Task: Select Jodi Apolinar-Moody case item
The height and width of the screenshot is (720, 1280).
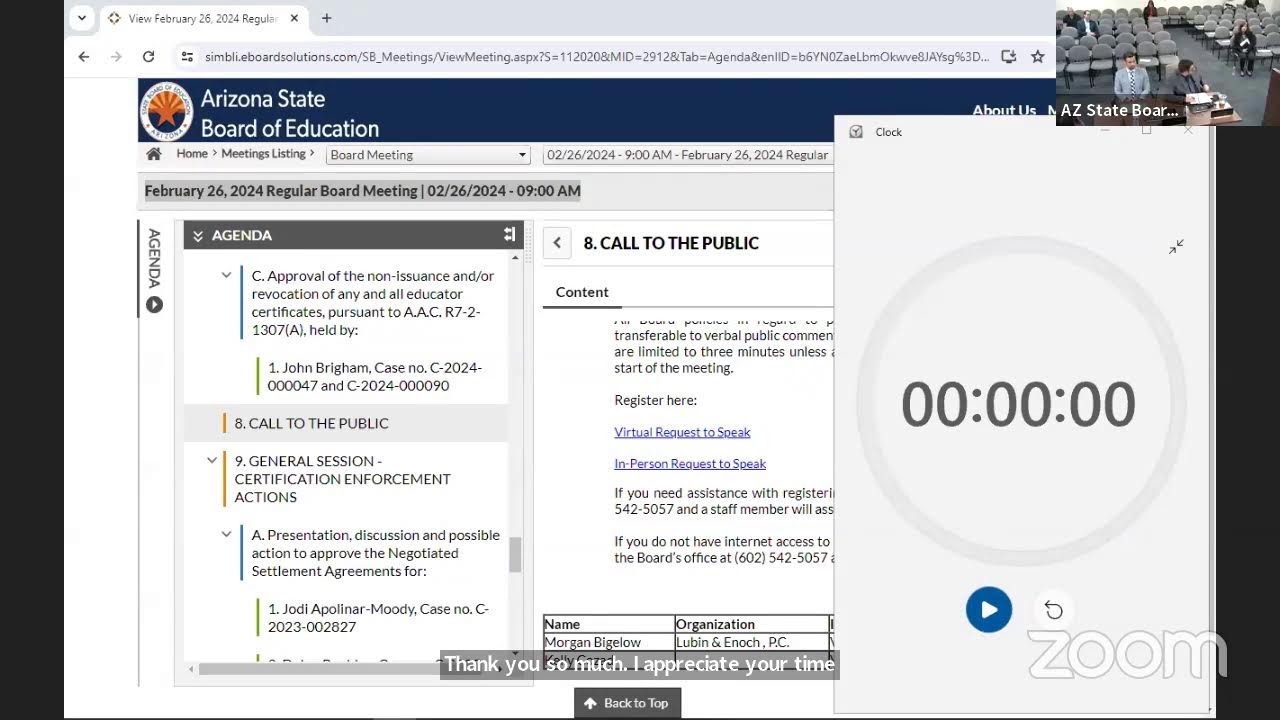Action: coord(378,617)
